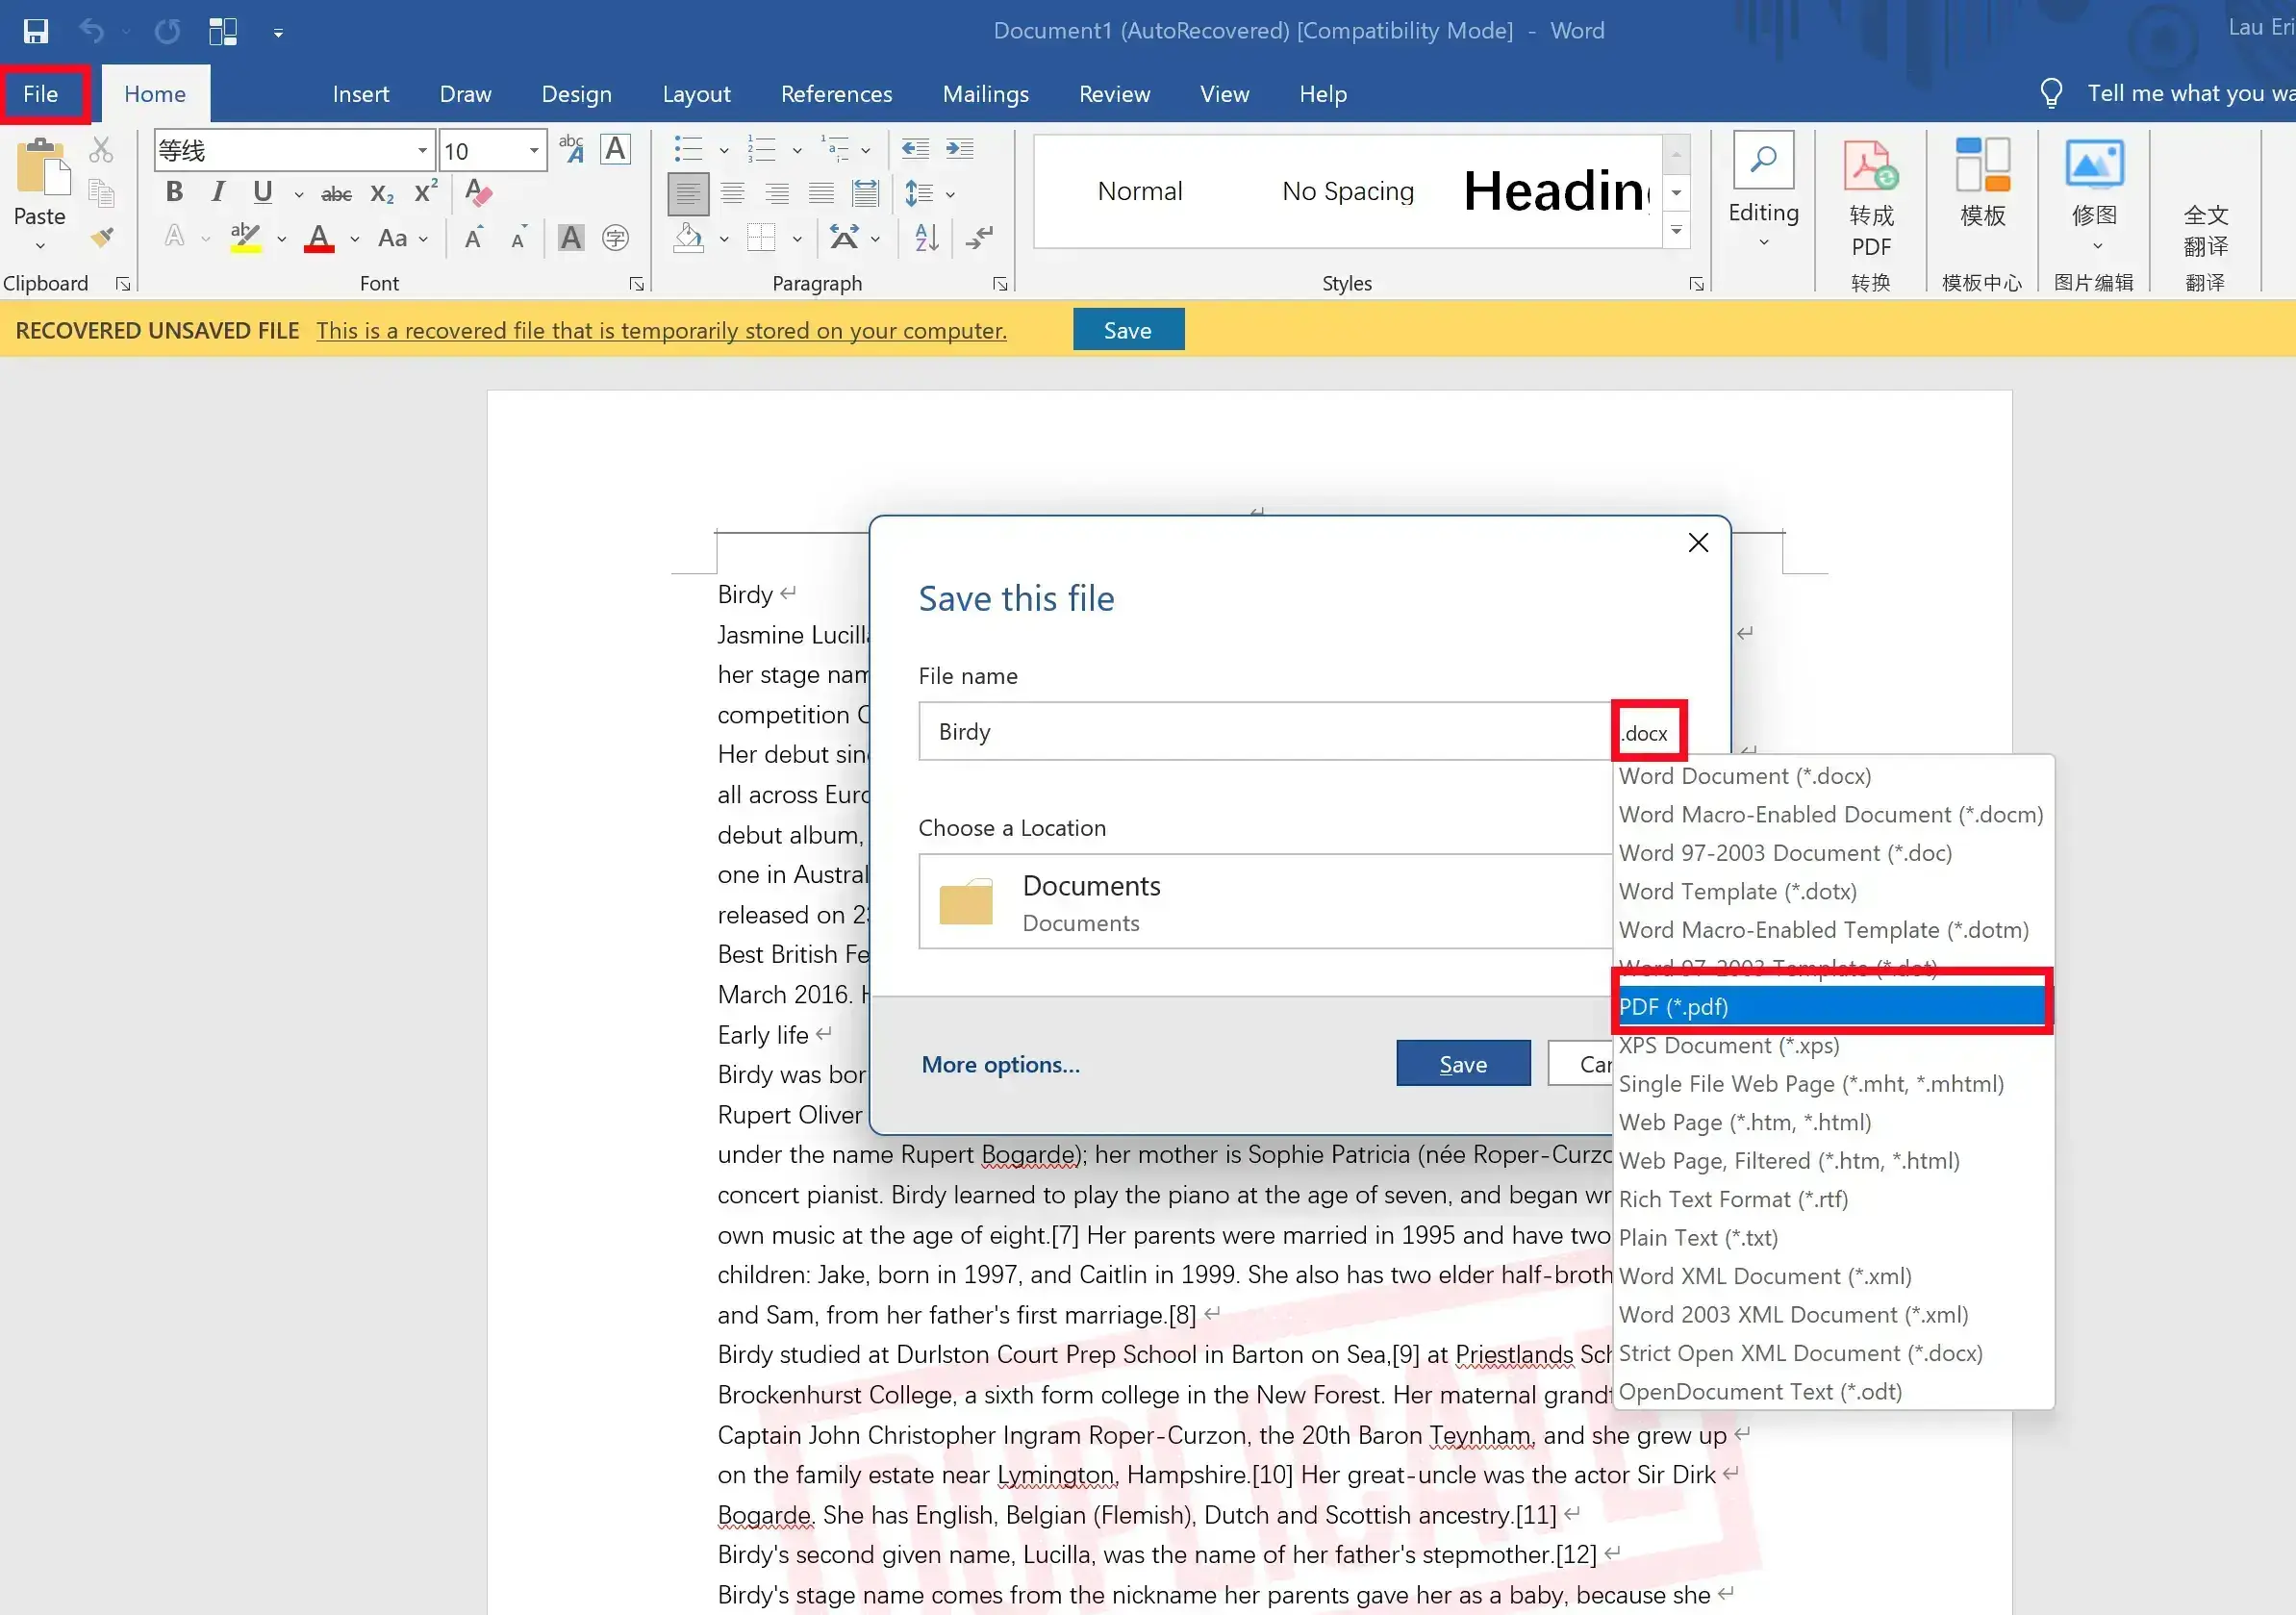Click the Subscript X2 icon
The image size is (2296, 1615).
point(382,193)
